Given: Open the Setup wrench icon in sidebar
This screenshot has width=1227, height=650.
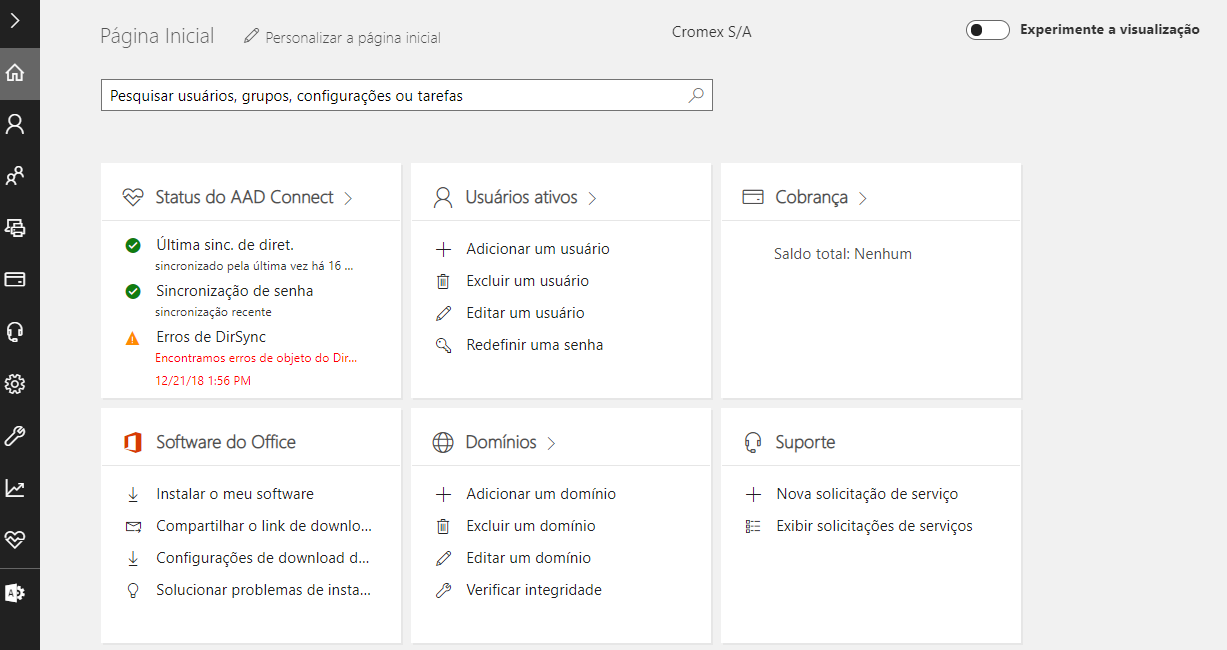Looking at the screenshot, I should (15, 436).
